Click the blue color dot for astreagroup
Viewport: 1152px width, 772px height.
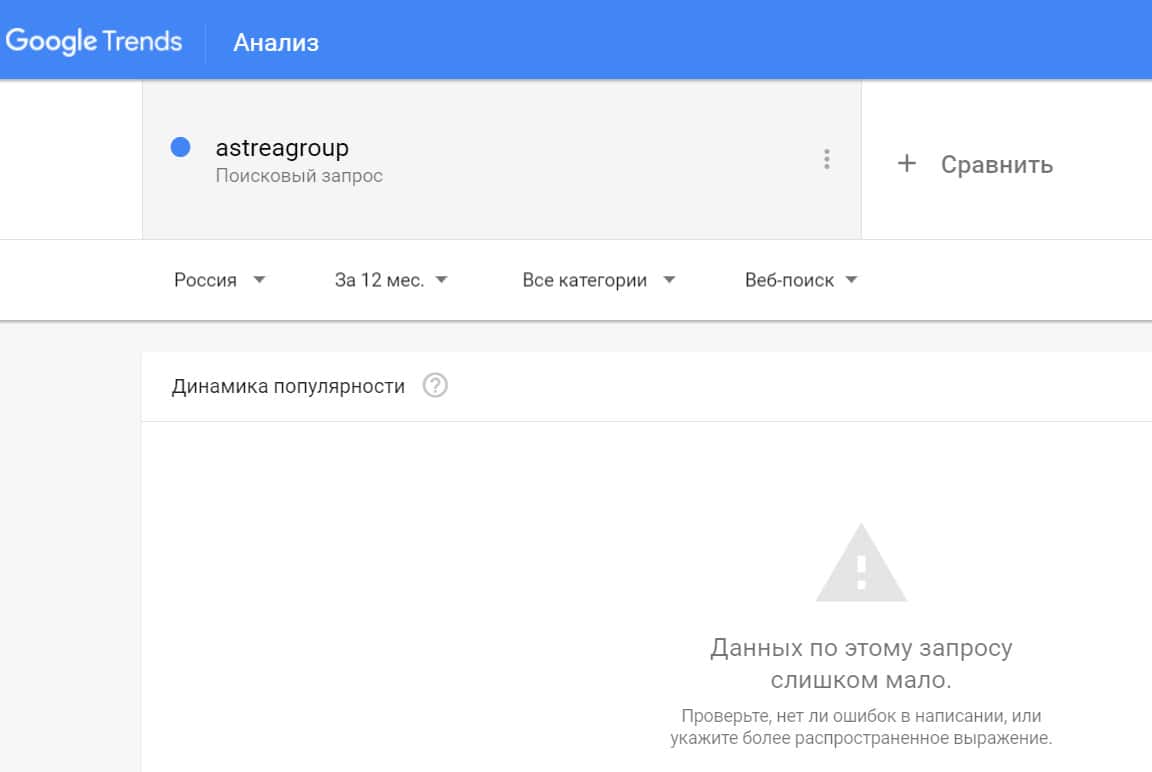[x=181, y=148]
